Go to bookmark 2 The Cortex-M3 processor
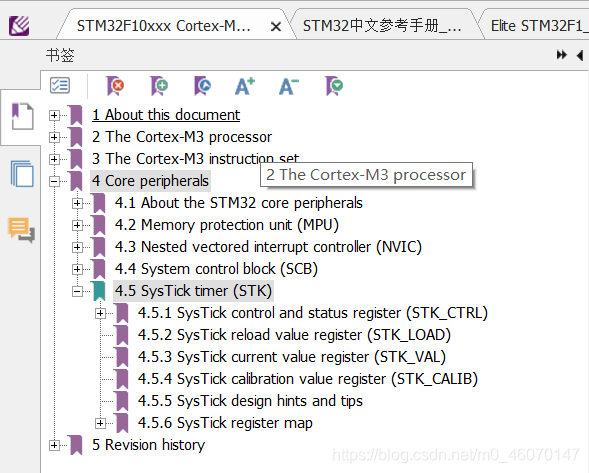Screen dimensions: 589x473 click(182, 137)
